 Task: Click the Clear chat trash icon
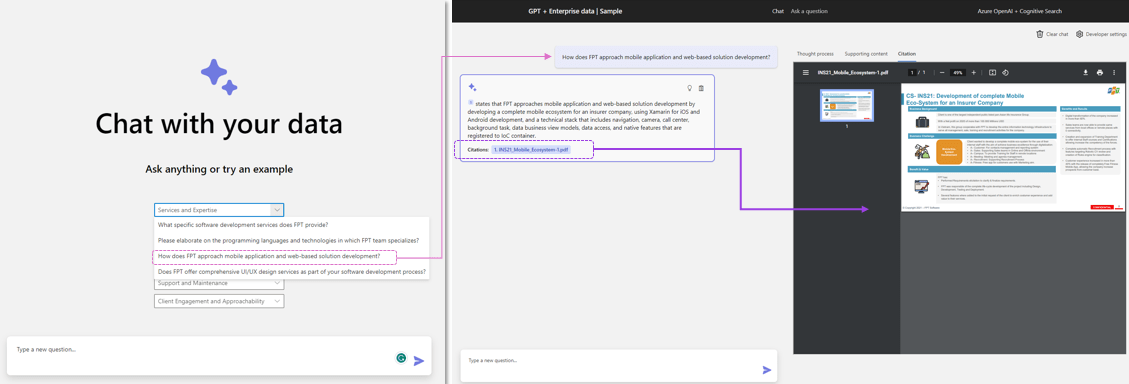[x=1039, y=34]
